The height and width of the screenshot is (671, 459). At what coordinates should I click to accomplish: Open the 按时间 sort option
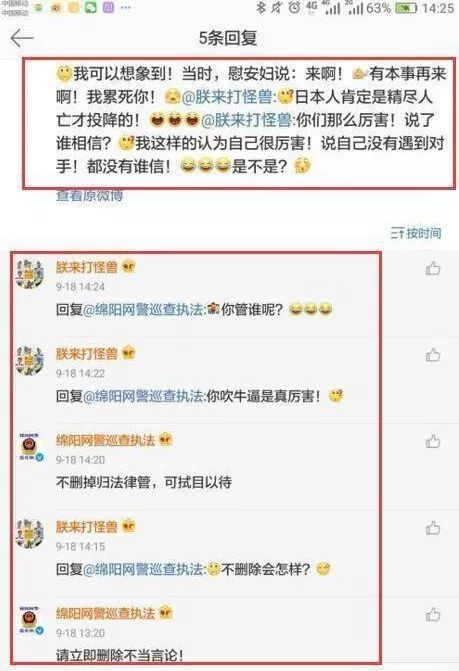pyautogui.click(x=415, y=233)
